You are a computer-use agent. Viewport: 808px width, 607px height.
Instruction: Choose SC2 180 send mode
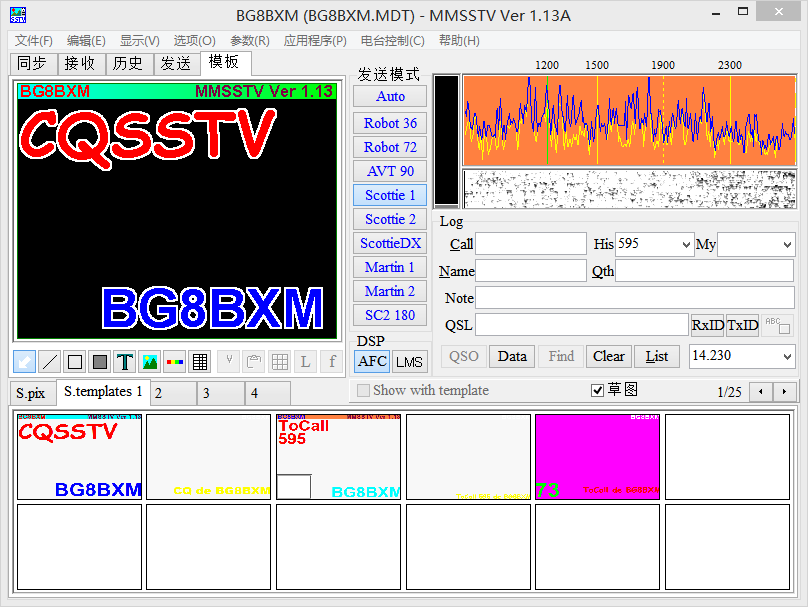click(390, 315)
